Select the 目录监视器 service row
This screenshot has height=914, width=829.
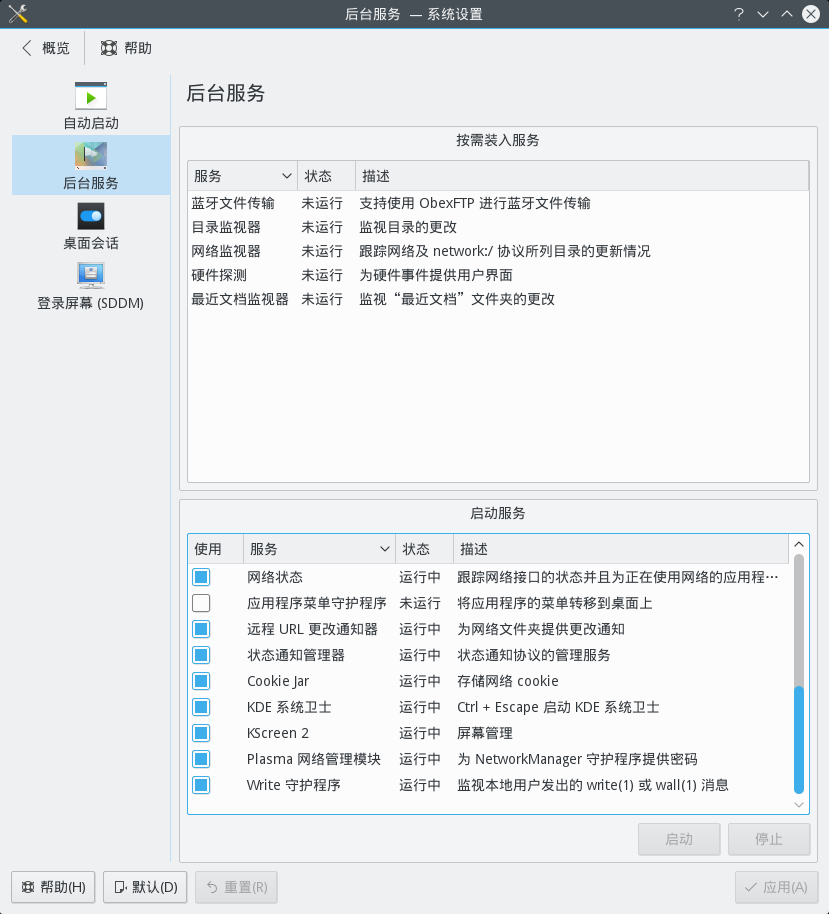click(x=498, y=227)
